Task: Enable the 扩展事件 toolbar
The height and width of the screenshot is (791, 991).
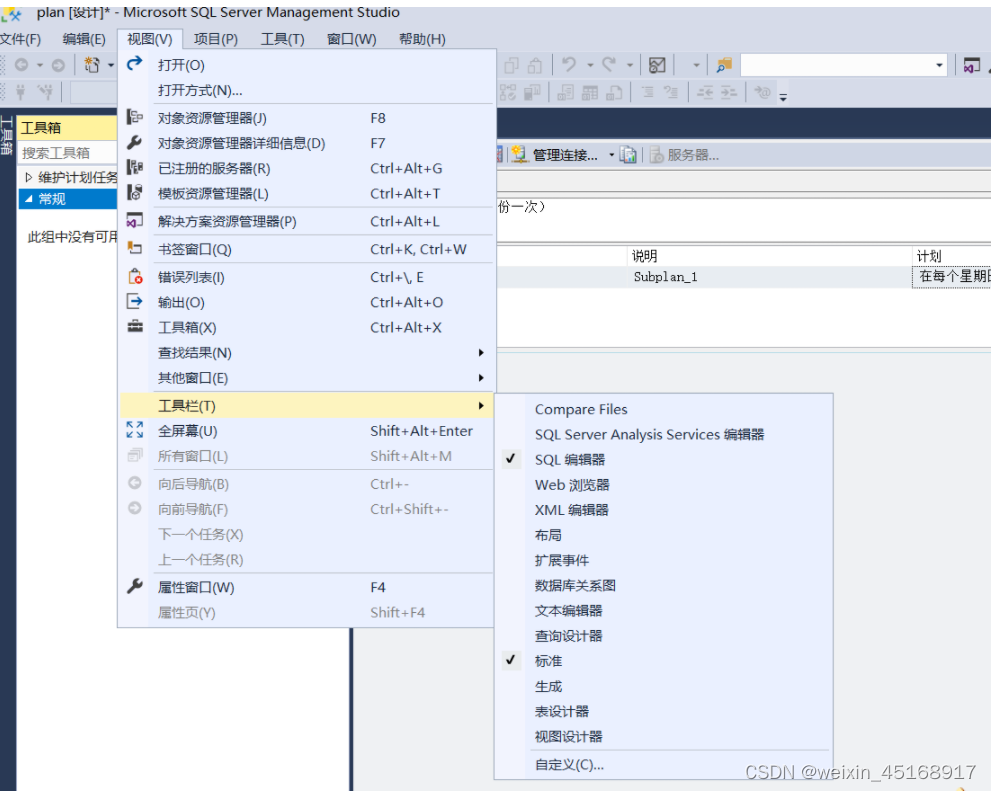Action: click(x=562, y=561)
